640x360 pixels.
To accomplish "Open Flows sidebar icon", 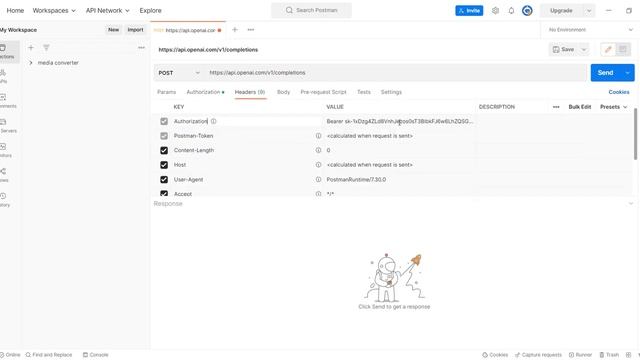I will [x=4, y=175].
